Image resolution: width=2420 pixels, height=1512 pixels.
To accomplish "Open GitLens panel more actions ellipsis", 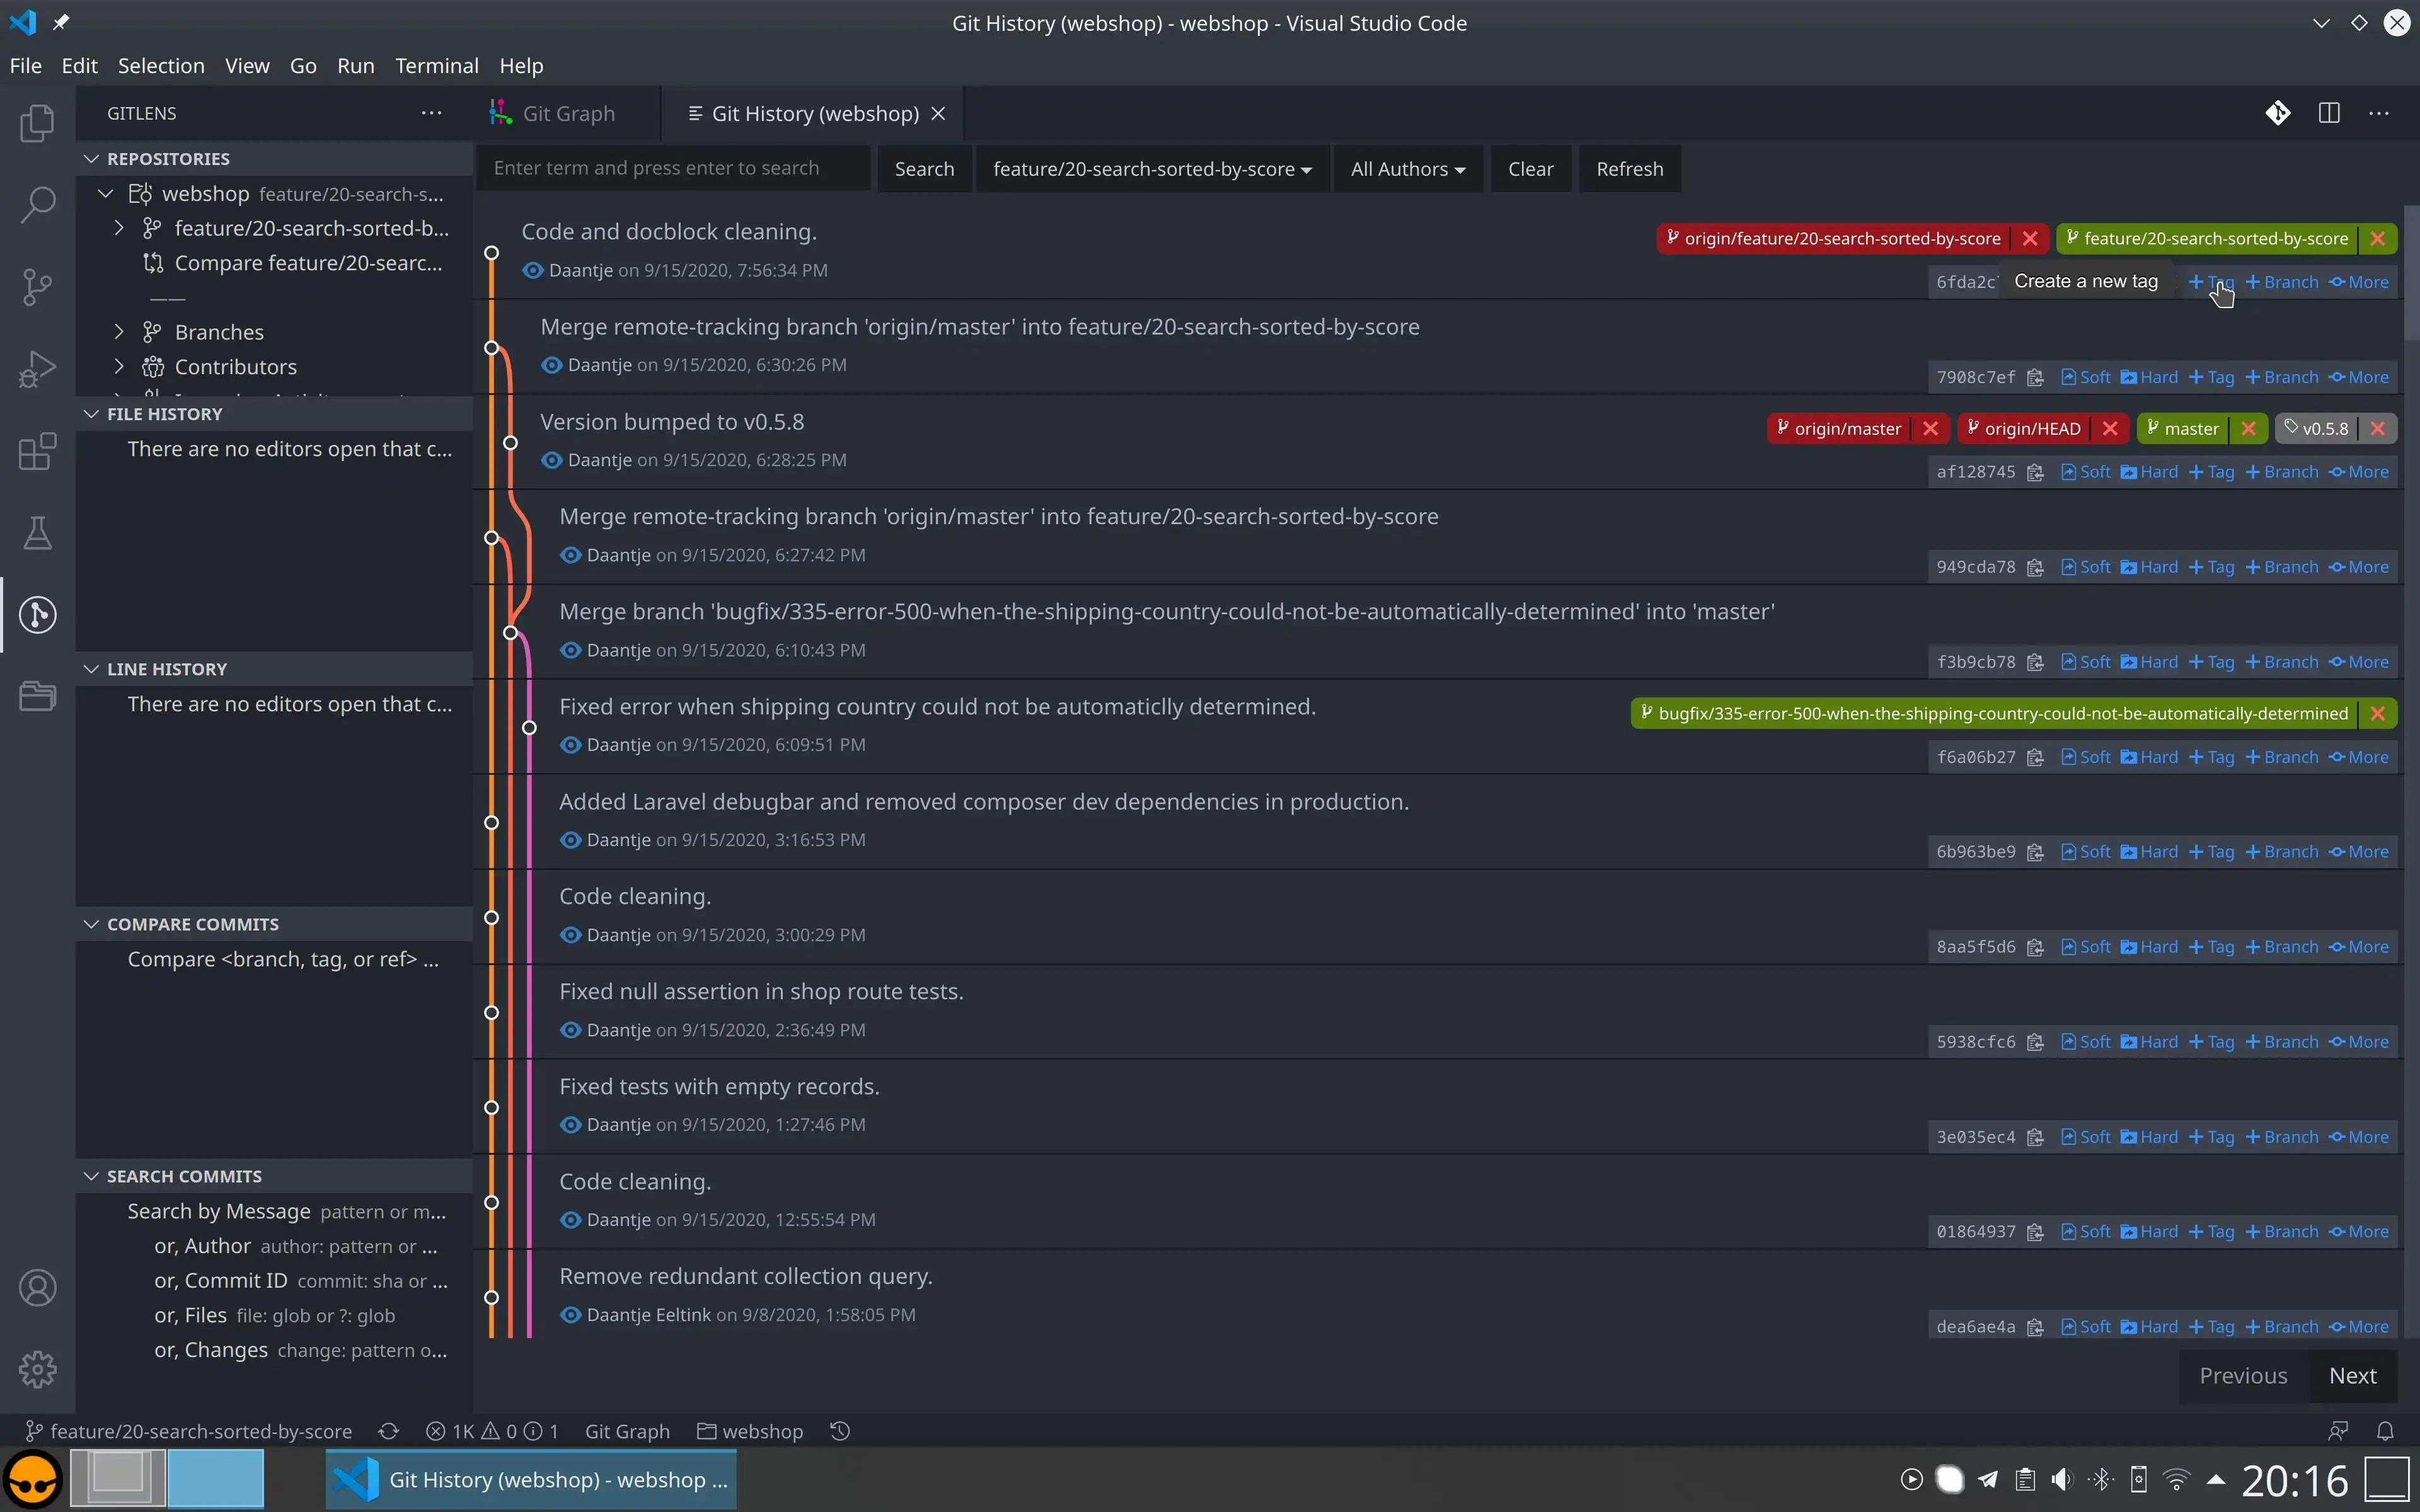I will (431, 113).
